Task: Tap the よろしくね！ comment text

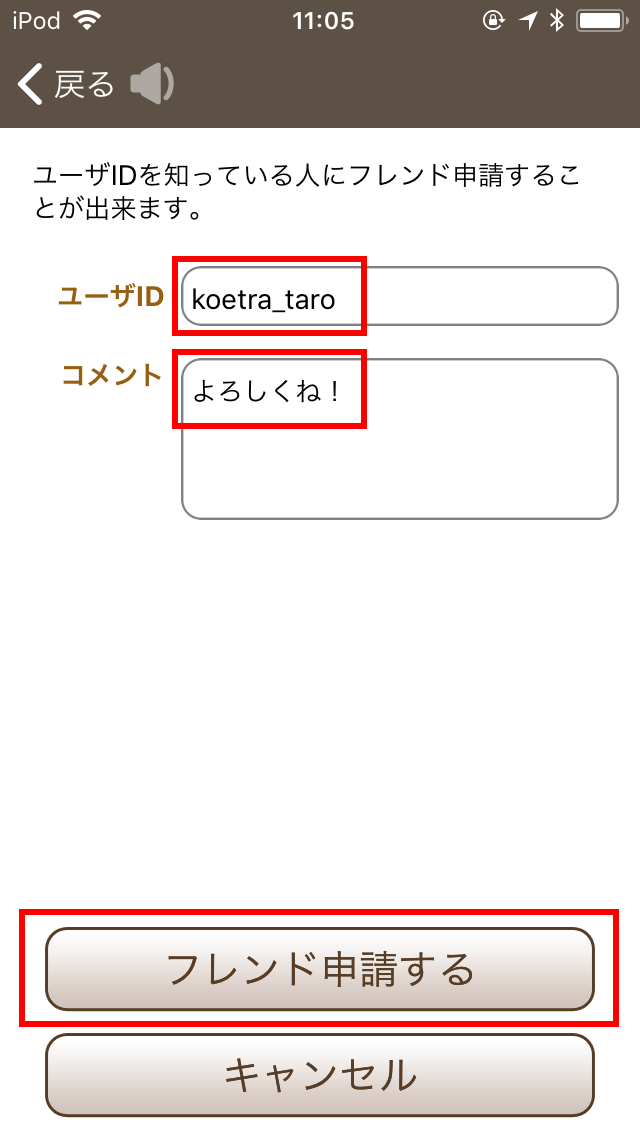Action: click(x=266, y=391)
